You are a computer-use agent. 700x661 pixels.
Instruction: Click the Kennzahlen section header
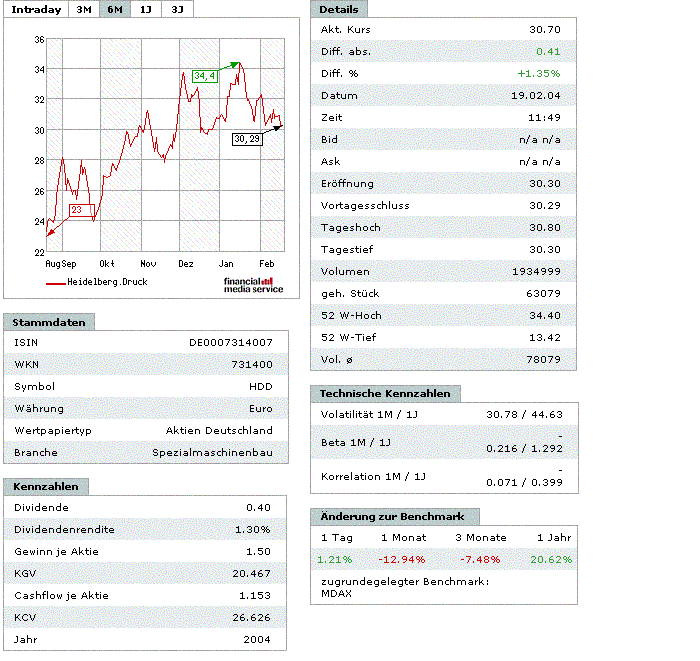click(x=47, y=486)
